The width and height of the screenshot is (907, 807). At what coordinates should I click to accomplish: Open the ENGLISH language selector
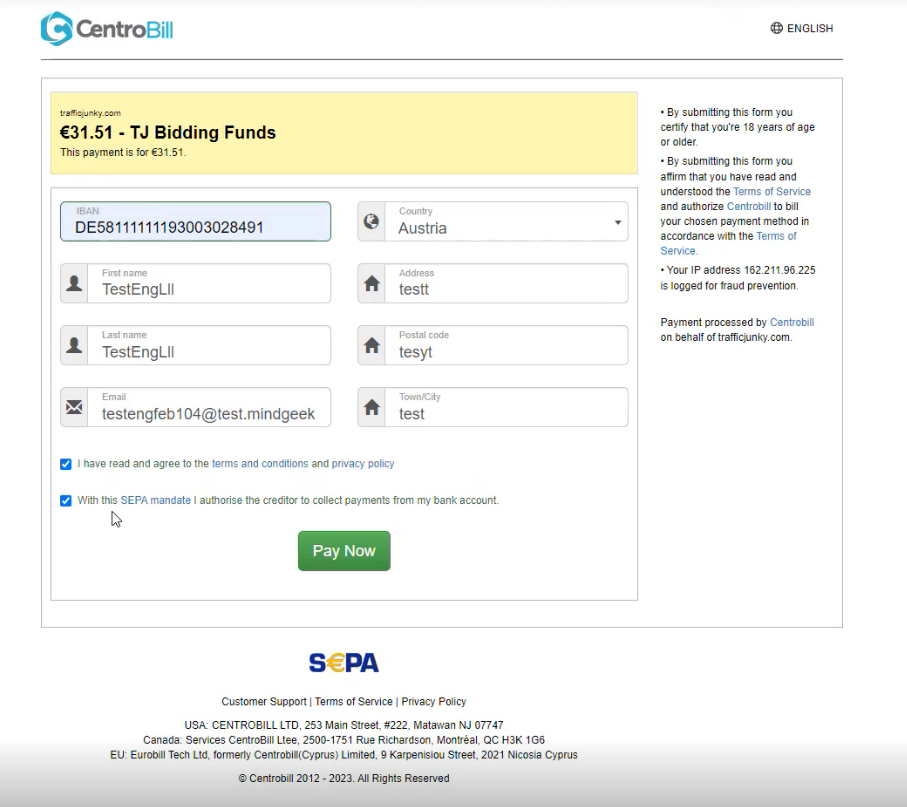802,28
